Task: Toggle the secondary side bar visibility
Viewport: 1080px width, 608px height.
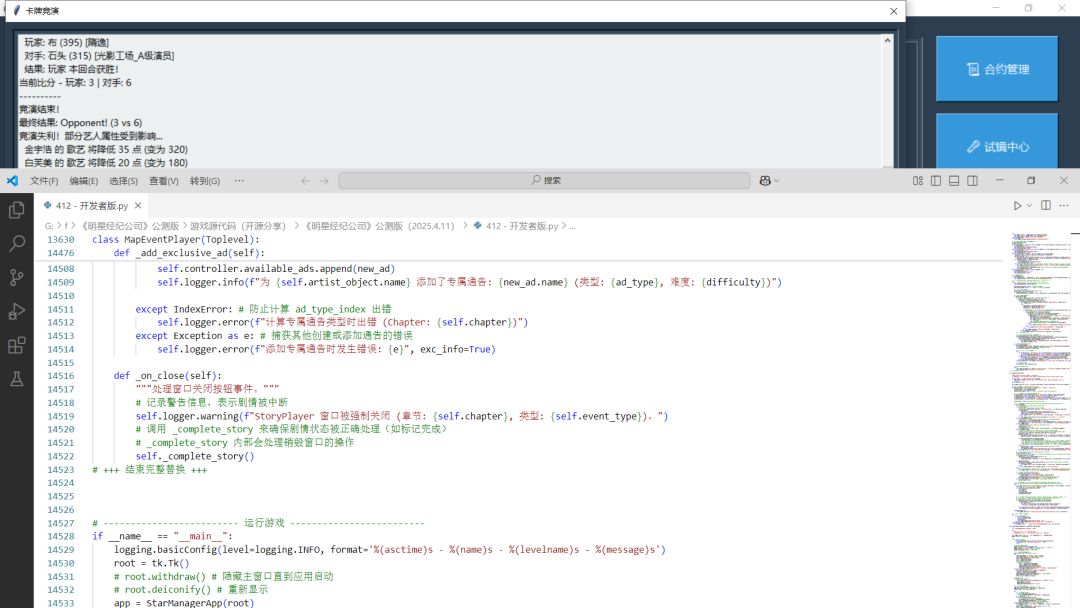Action: coord(972,181)
